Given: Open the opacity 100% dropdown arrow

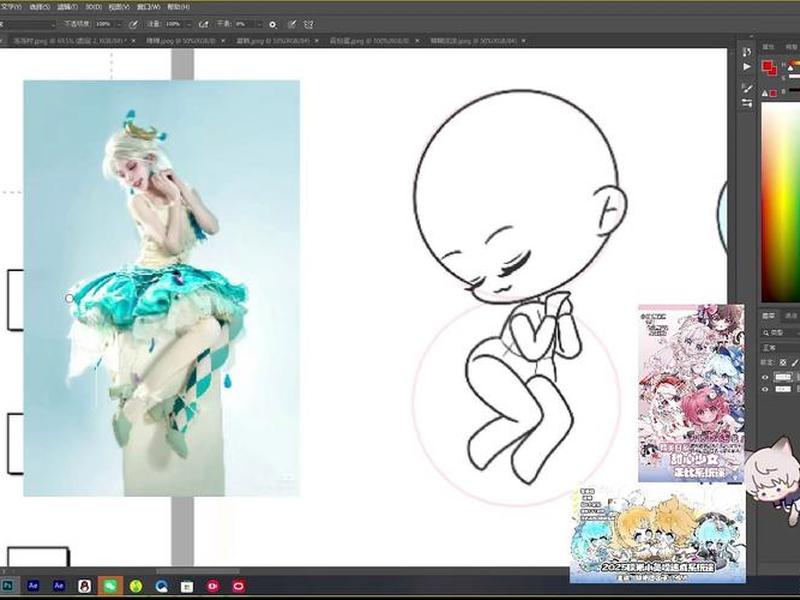Looking at the screenshot, I should pos(119,24).
